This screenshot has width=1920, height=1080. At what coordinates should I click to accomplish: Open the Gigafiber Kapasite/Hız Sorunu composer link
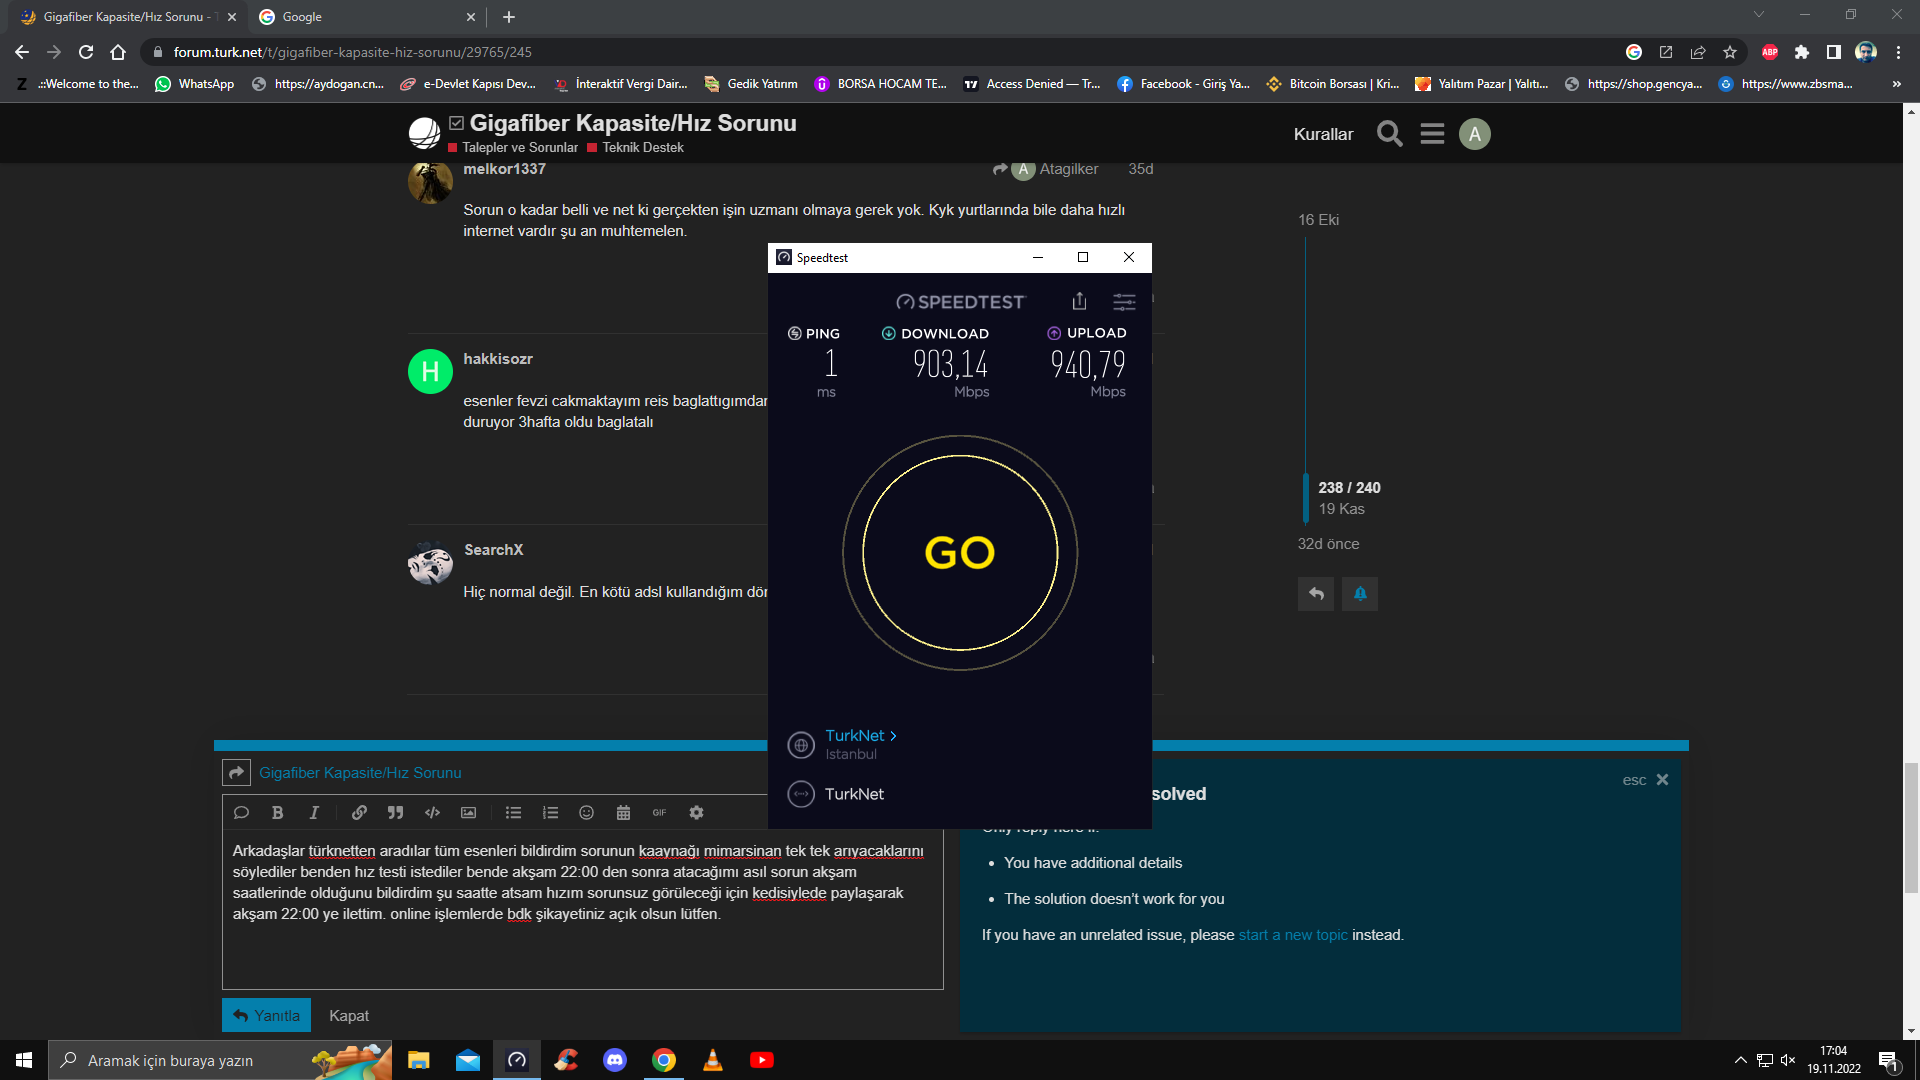(360, 773)
